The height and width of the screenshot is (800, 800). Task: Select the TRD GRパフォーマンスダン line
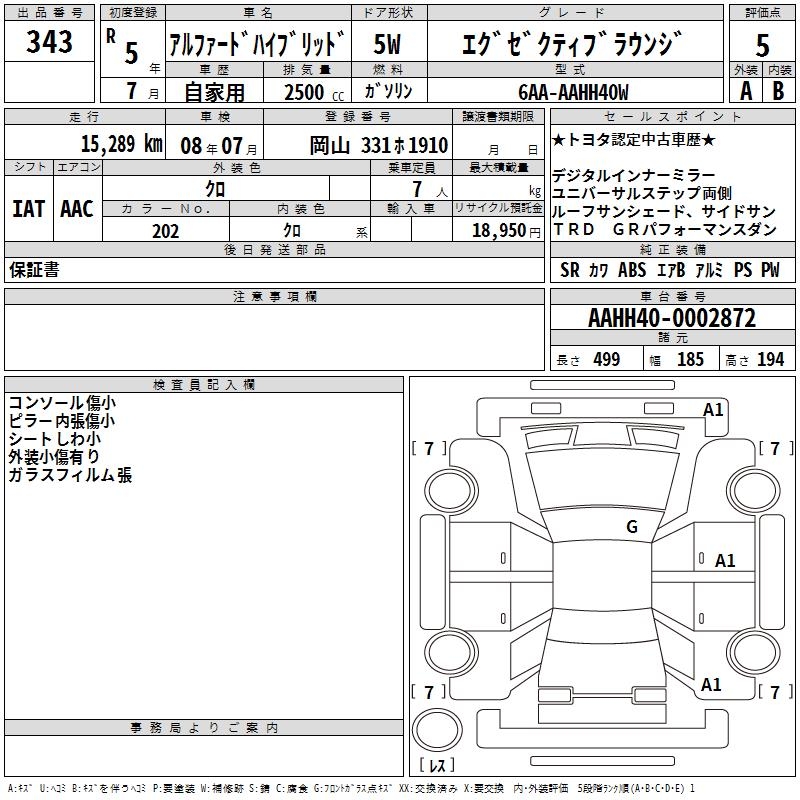pyautogui.click(x=665, y=230)
